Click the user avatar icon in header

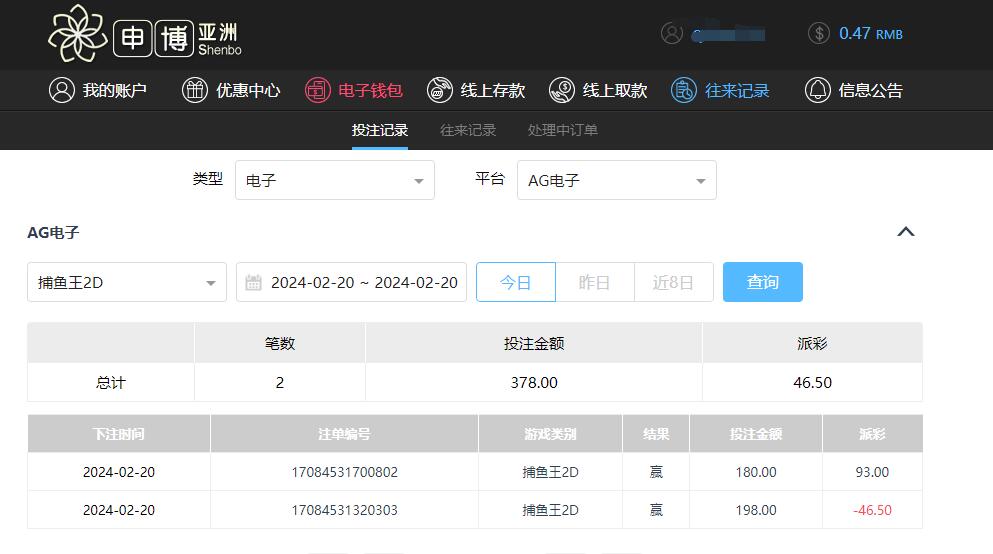[x=672, y=33]
